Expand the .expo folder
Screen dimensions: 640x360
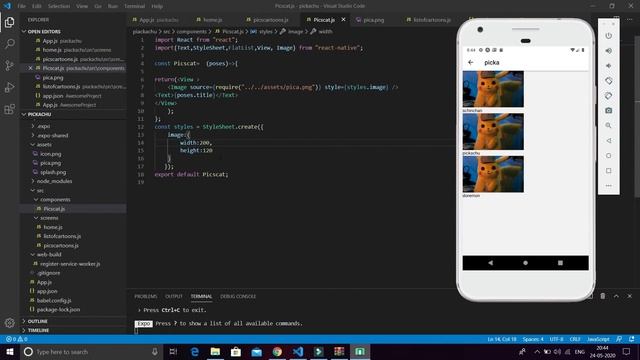click(43, 126)
